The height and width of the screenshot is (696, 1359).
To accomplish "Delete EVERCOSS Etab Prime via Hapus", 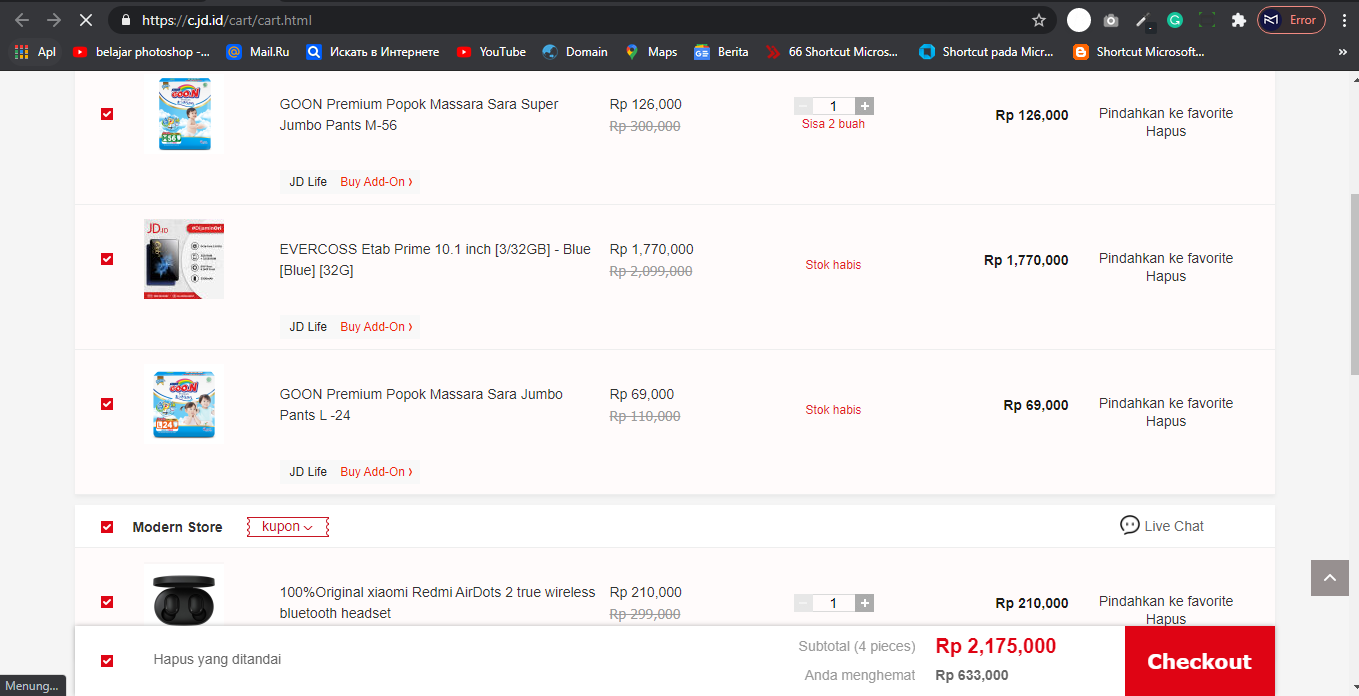I will click(x=1166, y=276).
